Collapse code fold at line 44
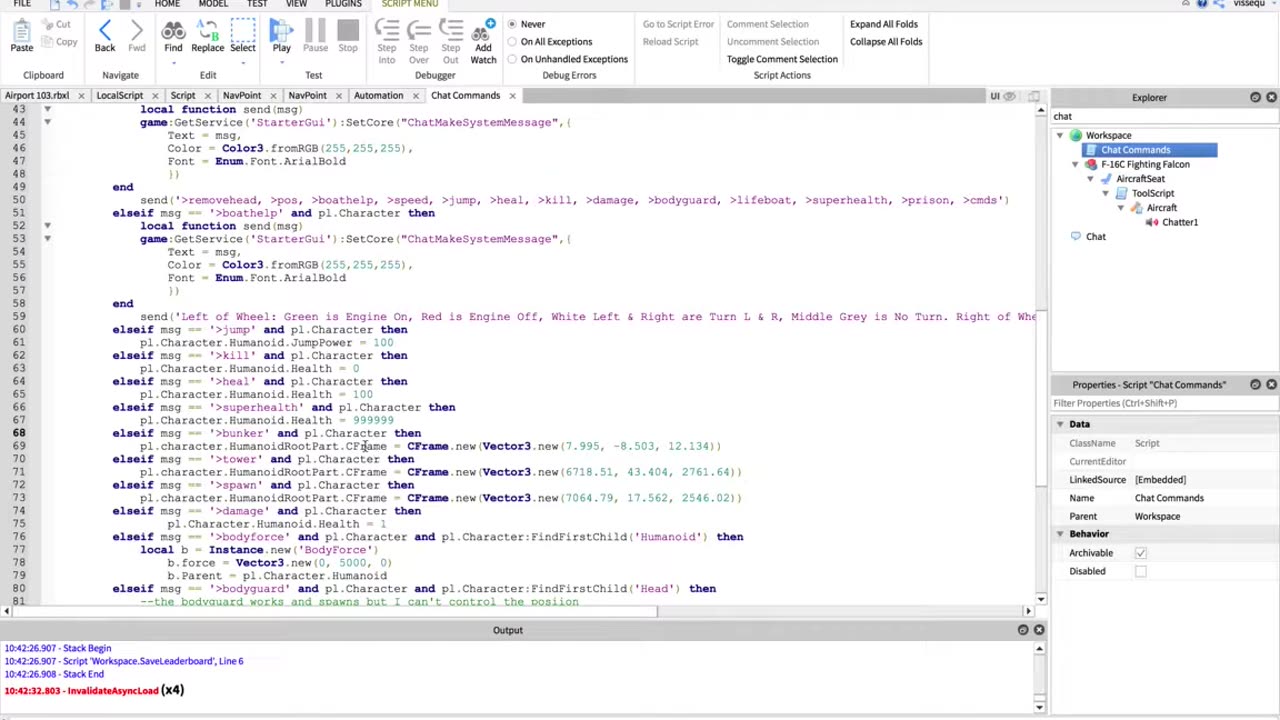 click(47, 122)
